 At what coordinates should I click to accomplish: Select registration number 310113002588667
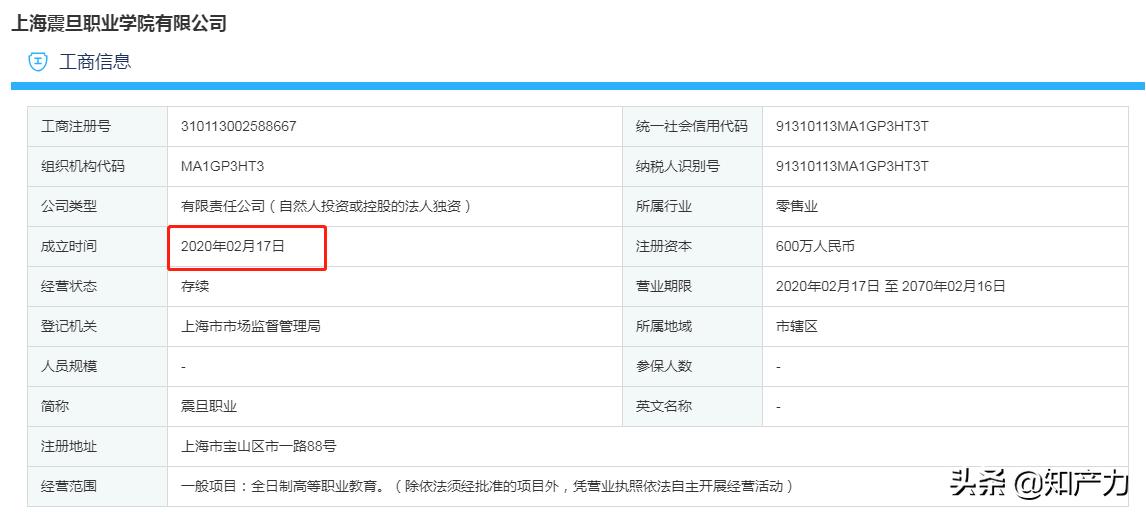point(238,126)
